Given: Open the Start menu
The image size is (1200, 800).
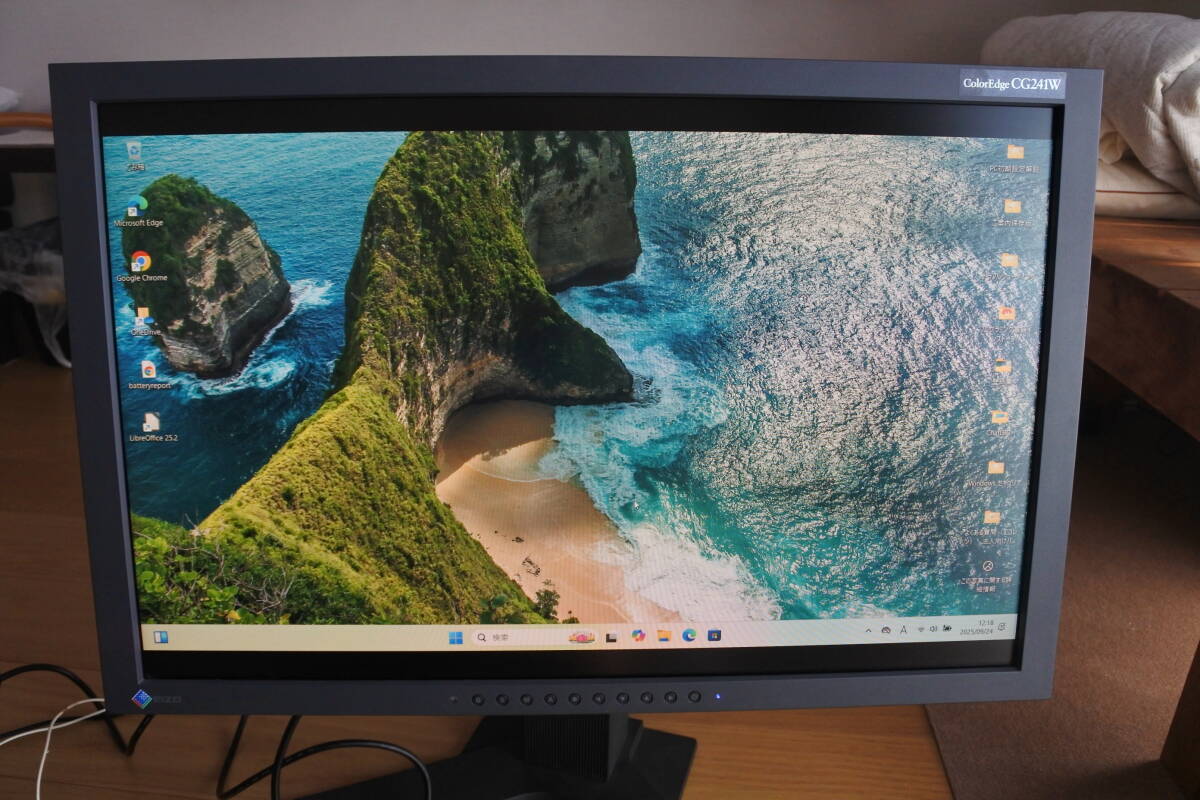Looking at the screenshot, I should (x=456, y=637).
